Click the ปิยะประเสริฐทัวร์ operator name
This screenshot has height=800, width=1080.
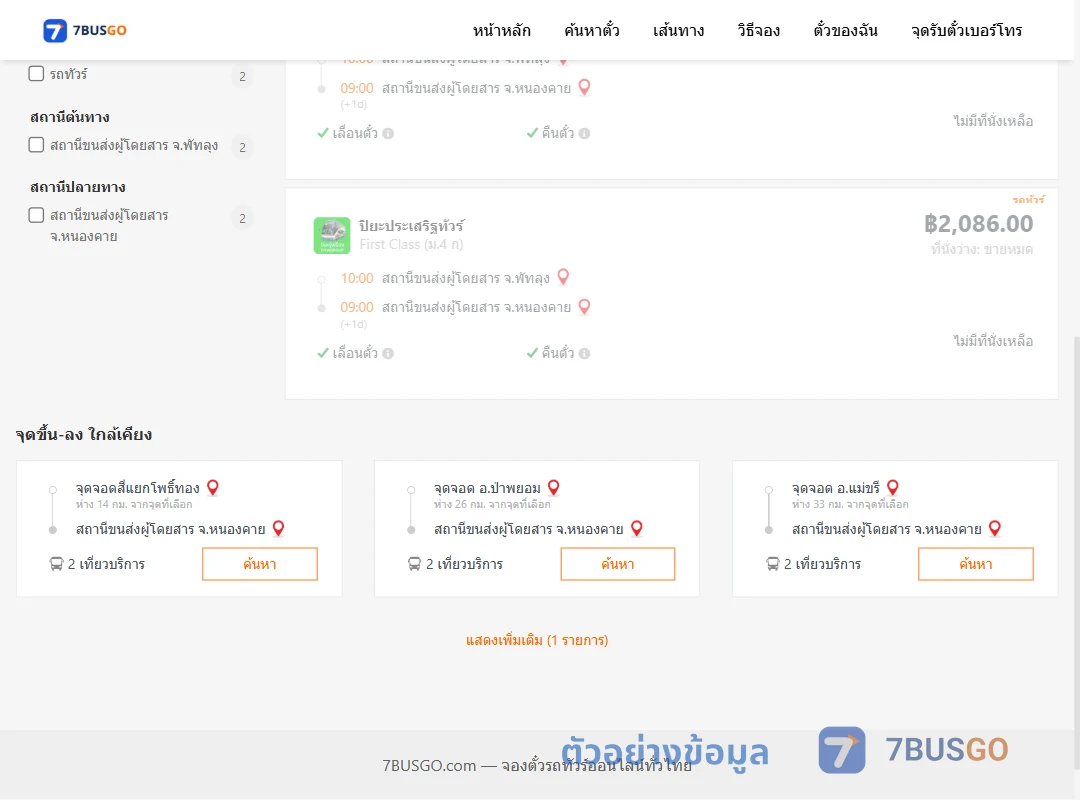pos(412,225)
